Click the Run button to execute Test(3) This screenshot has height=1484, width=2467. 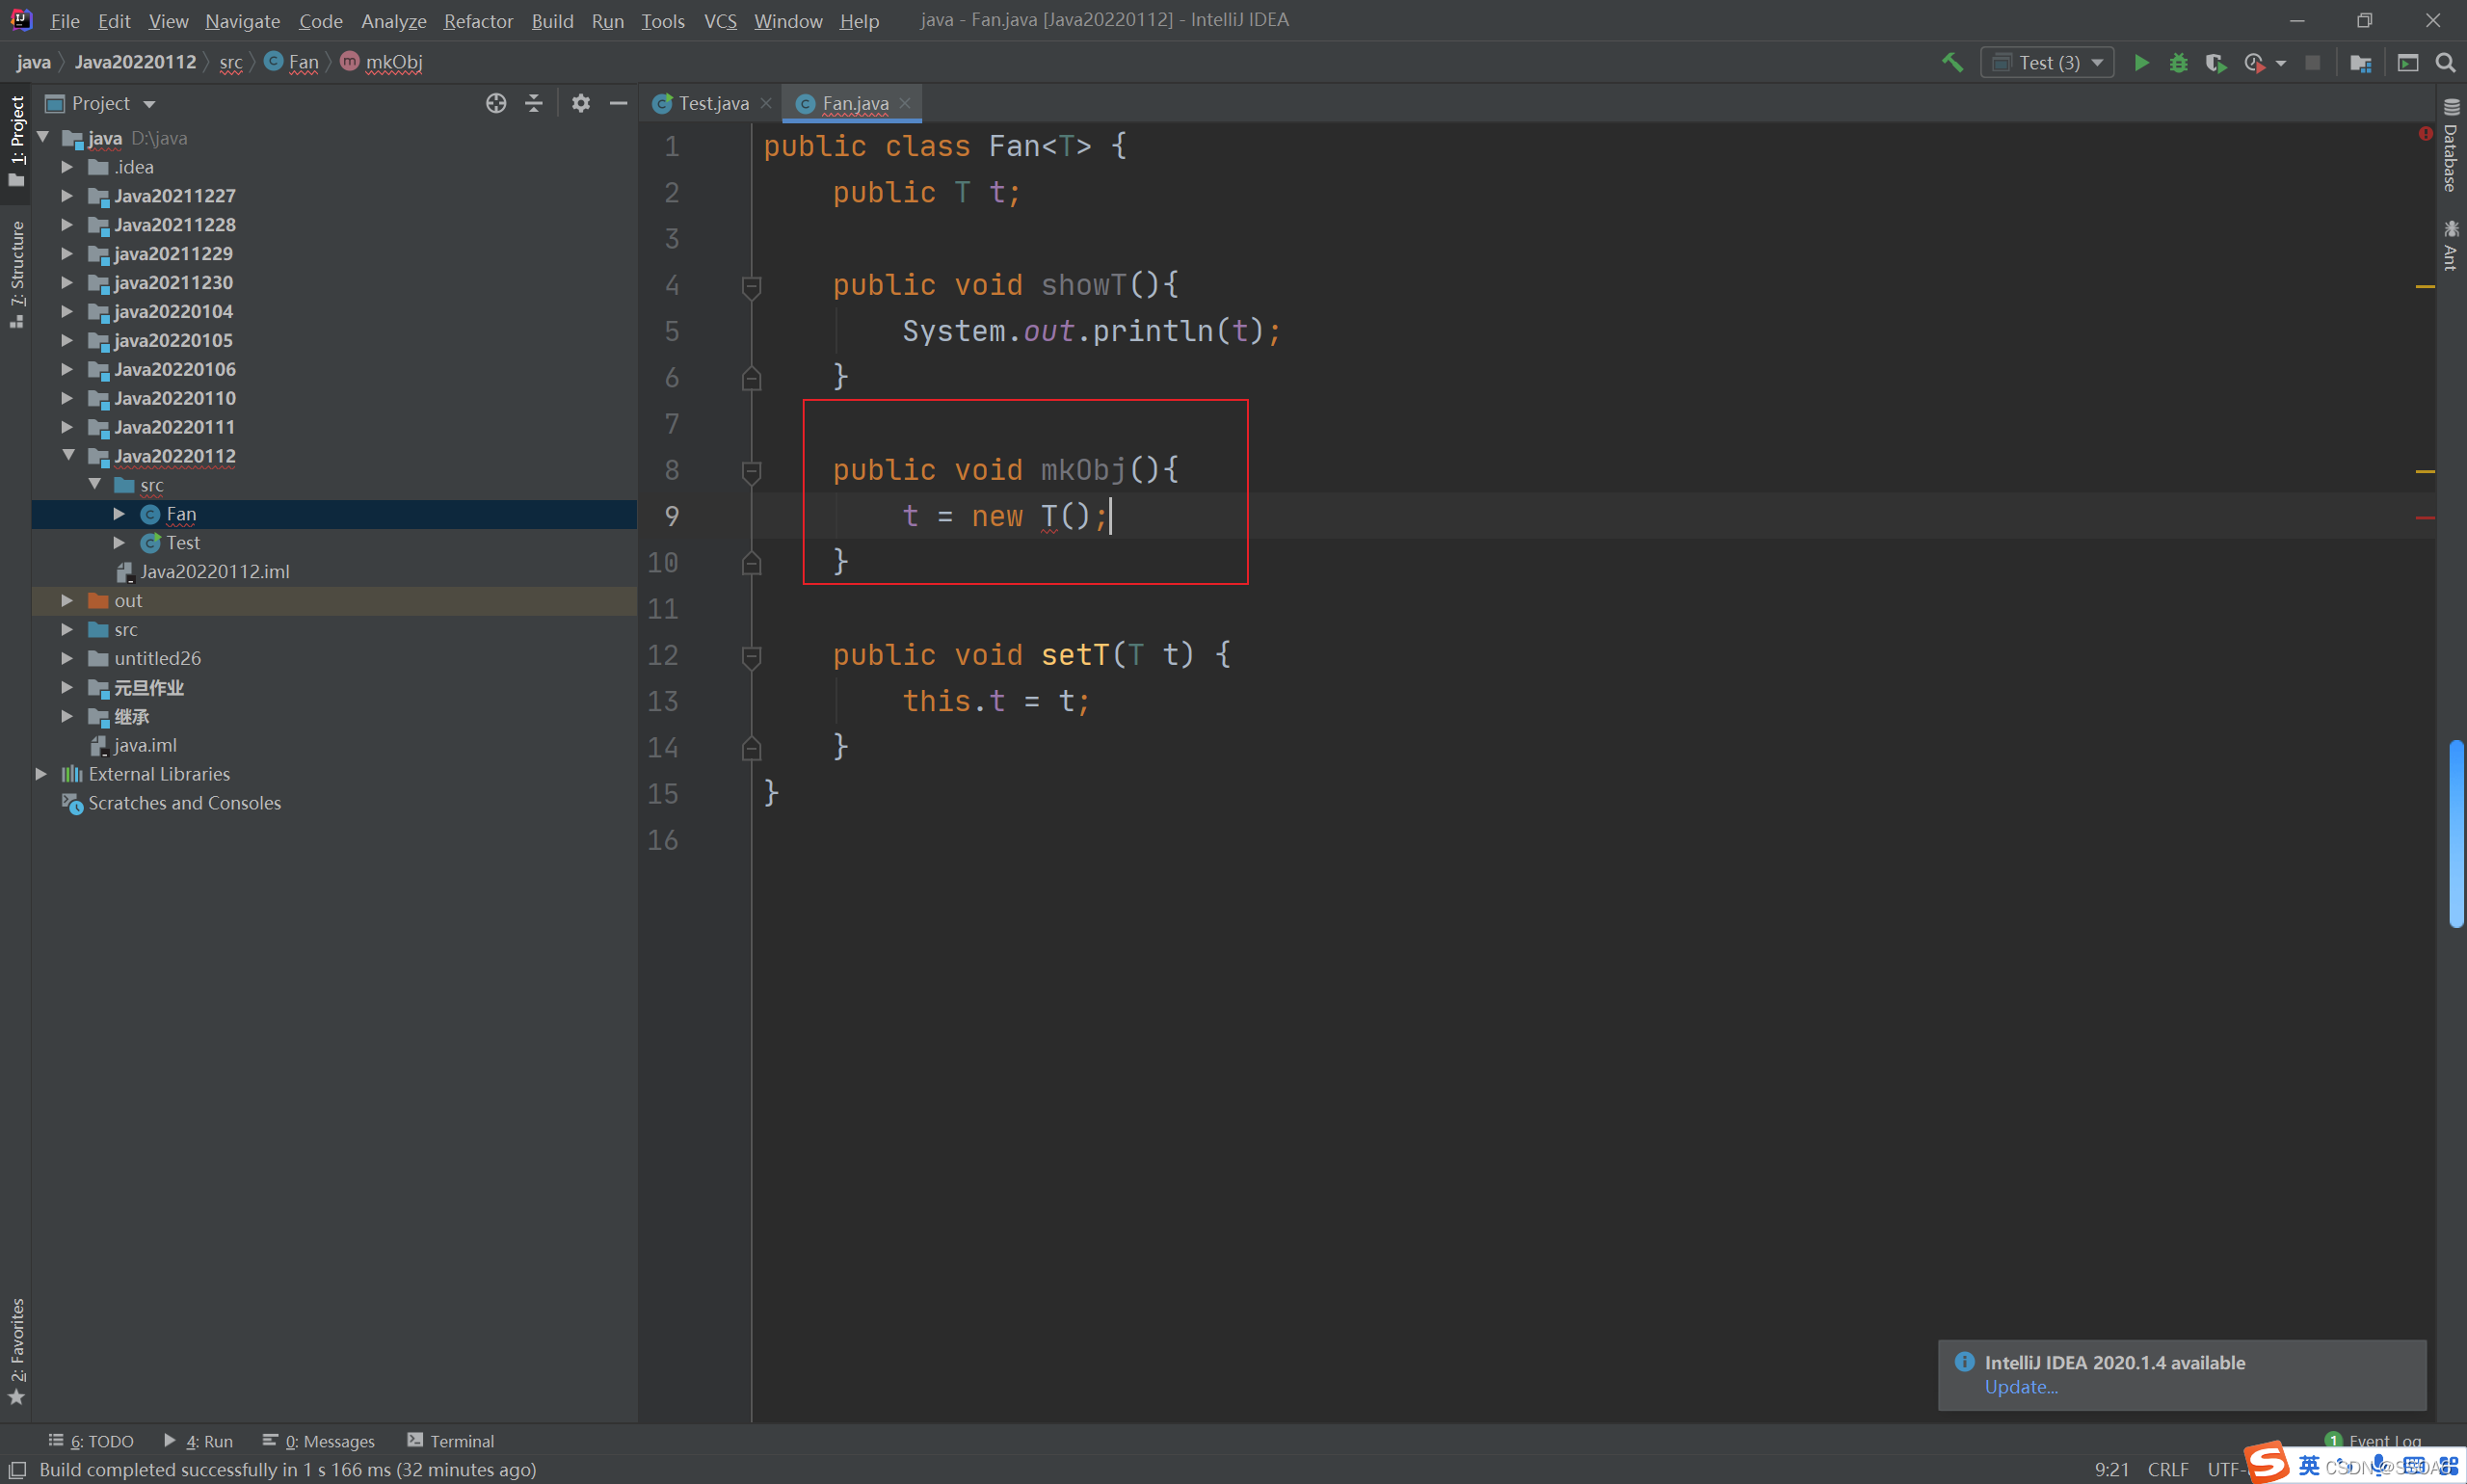2143,64
